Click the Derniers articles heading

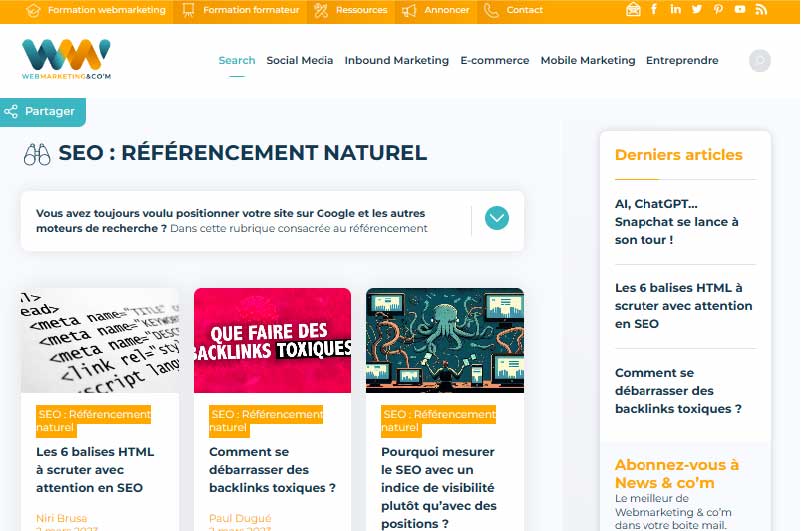tap(678, 155)
